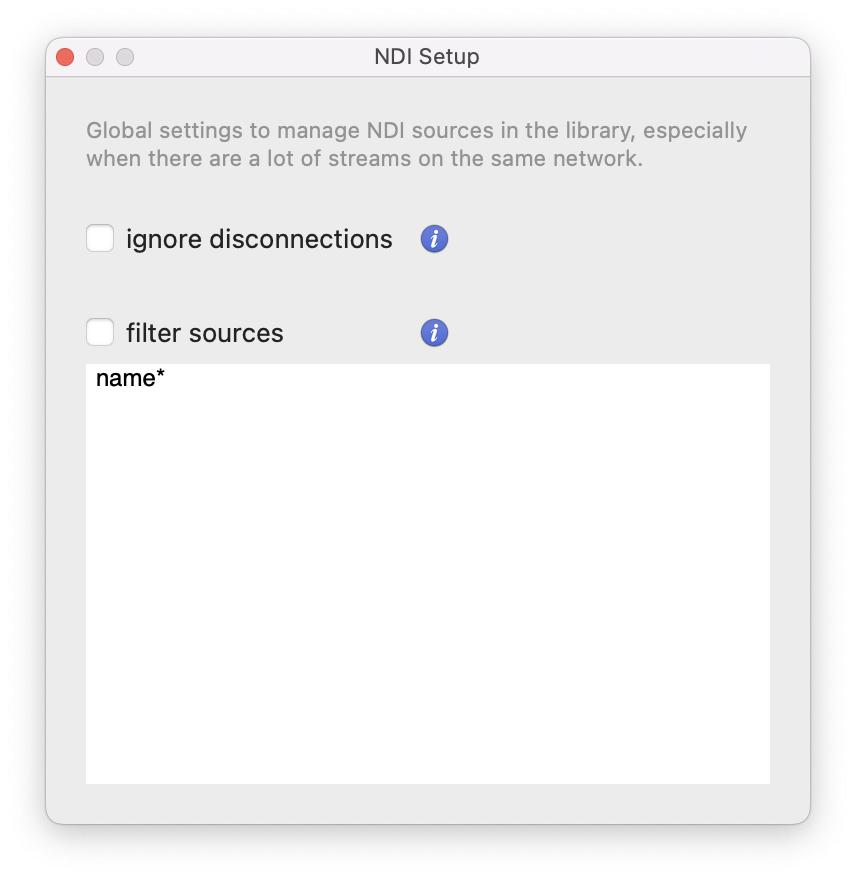Click empty middle area of filter list box
The image size is (856, 878).
click(x=428, y=580)
